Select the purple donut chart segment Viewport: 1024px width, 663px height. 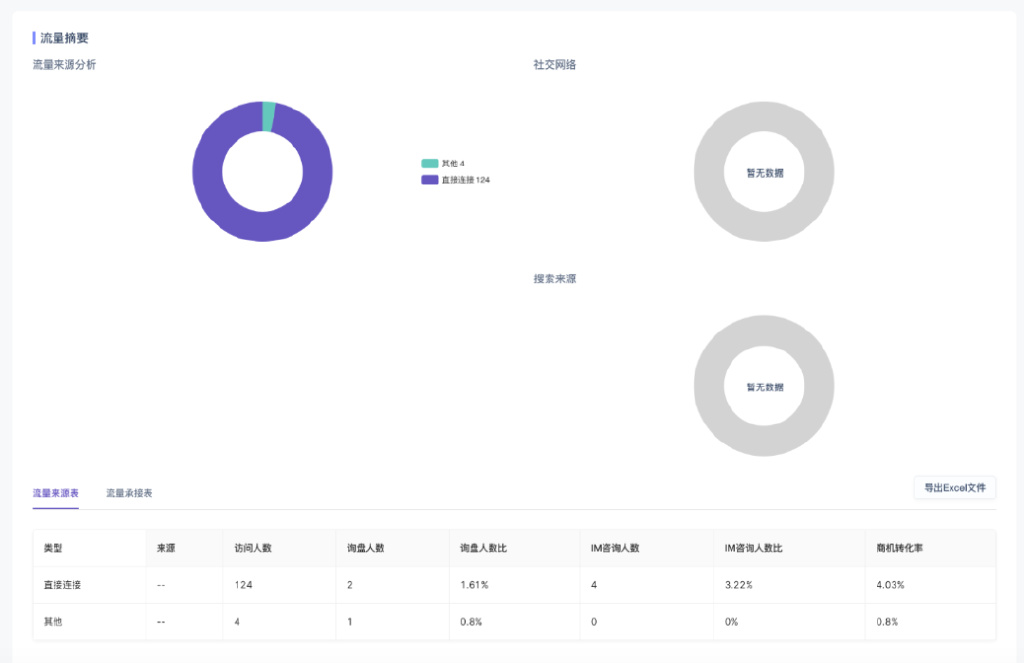(263, 226)
